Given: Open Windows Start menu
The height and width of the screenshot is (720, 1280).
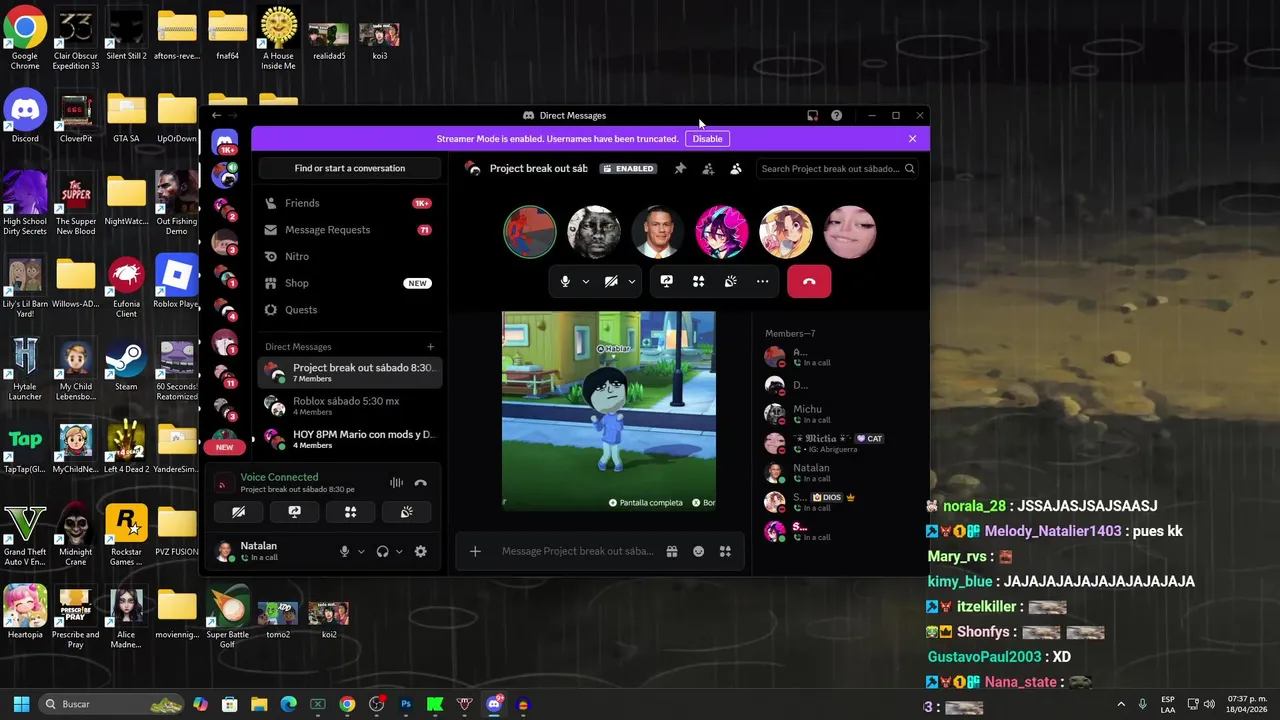Looking at the screenshot, I should click(x=21, y=704).
